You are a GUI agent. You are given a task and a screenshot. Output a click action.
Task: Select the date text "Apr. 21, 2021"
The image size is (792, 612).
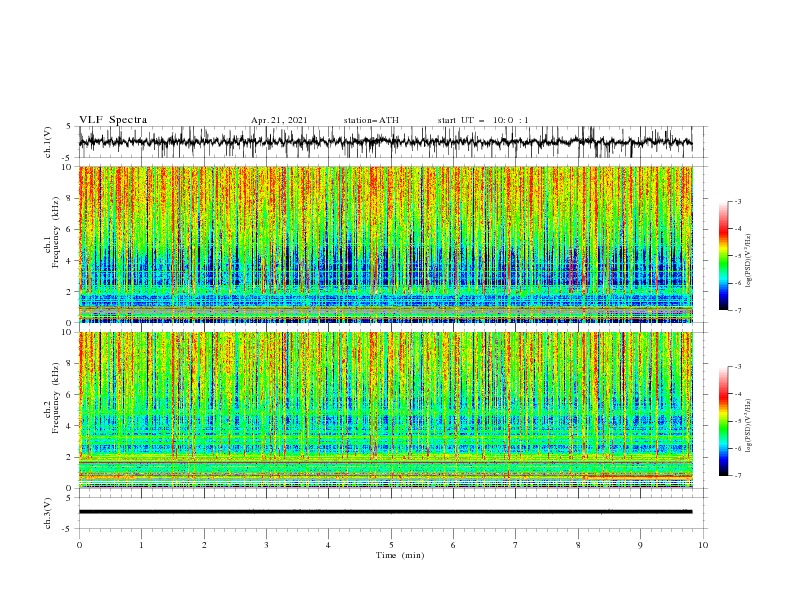coord(279,120)
